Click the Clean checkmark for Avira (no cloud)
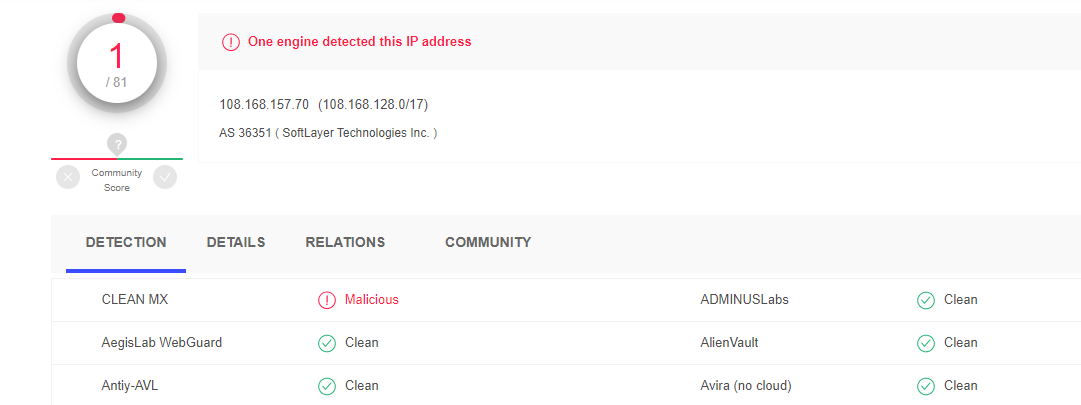 (x=926, y=386)
